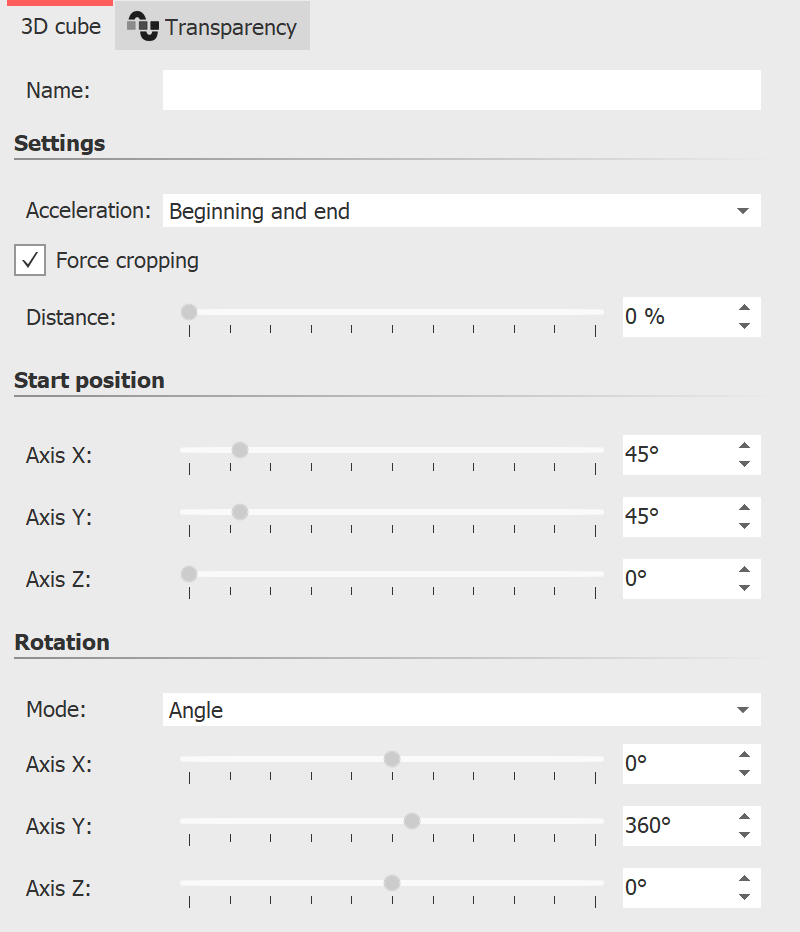This screenshot has height=932, width=800.
Task: Switch to the Transparency tab
Action: pyautogui.click(x=212, y=27)
